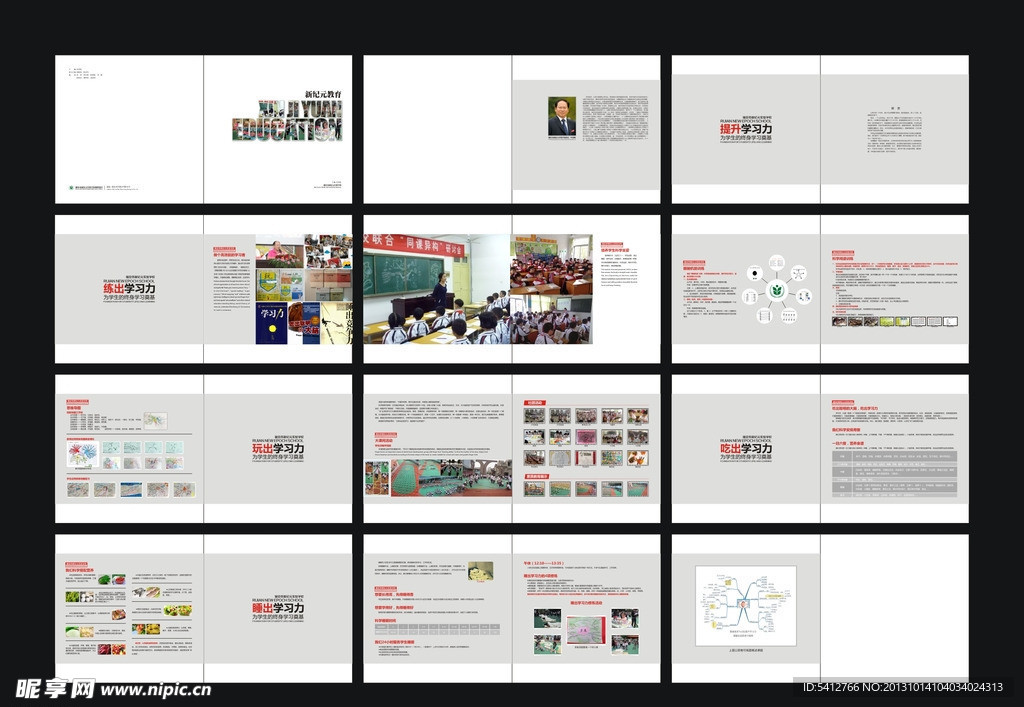The height and width of the screenshot is (707, 1024).
Task: Select the text column beside the portrait
Action: click(616, 119)
